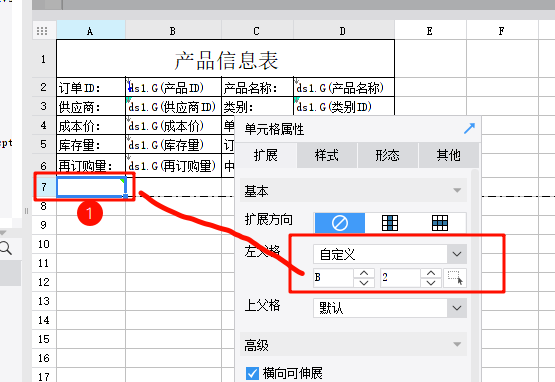Select row 10 header
The width and height of the screenshot is (555, 382).
pos(44,244)
